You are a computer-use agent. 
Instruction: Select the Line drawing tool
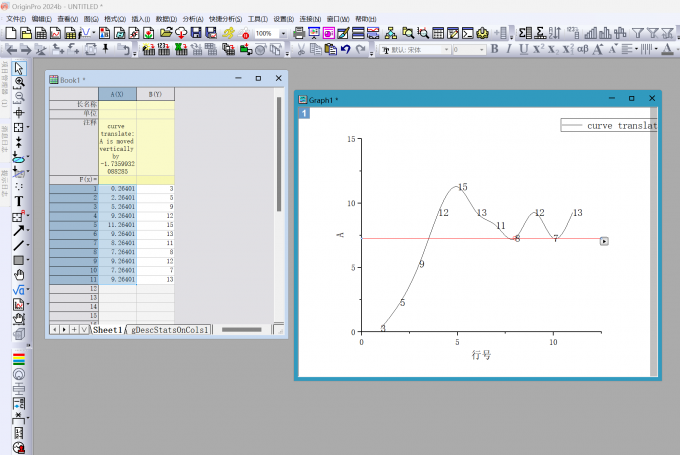point(18,246)
